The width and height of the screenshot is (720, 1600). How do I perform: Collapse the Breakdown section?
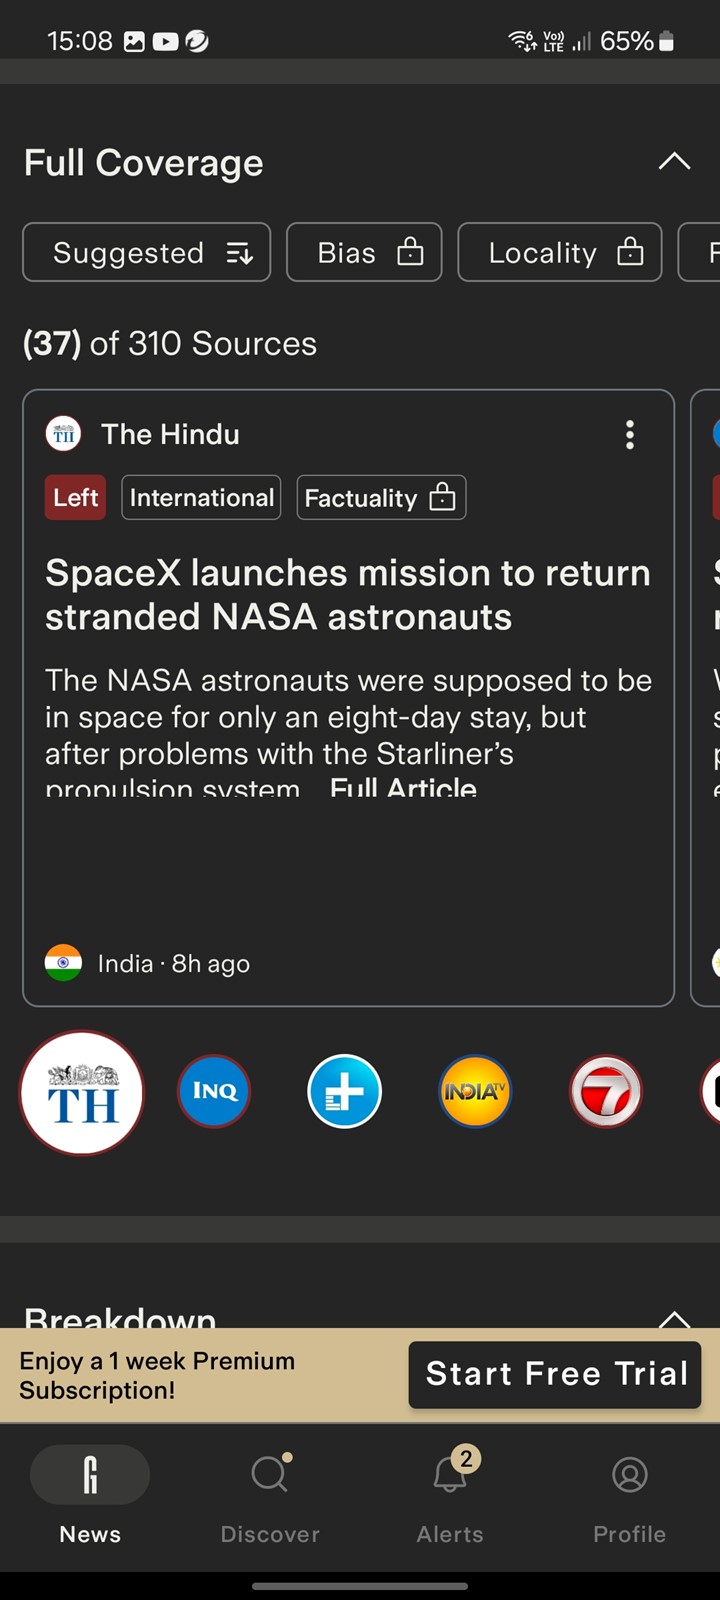pyautogui.click(x=675, y=1318)
